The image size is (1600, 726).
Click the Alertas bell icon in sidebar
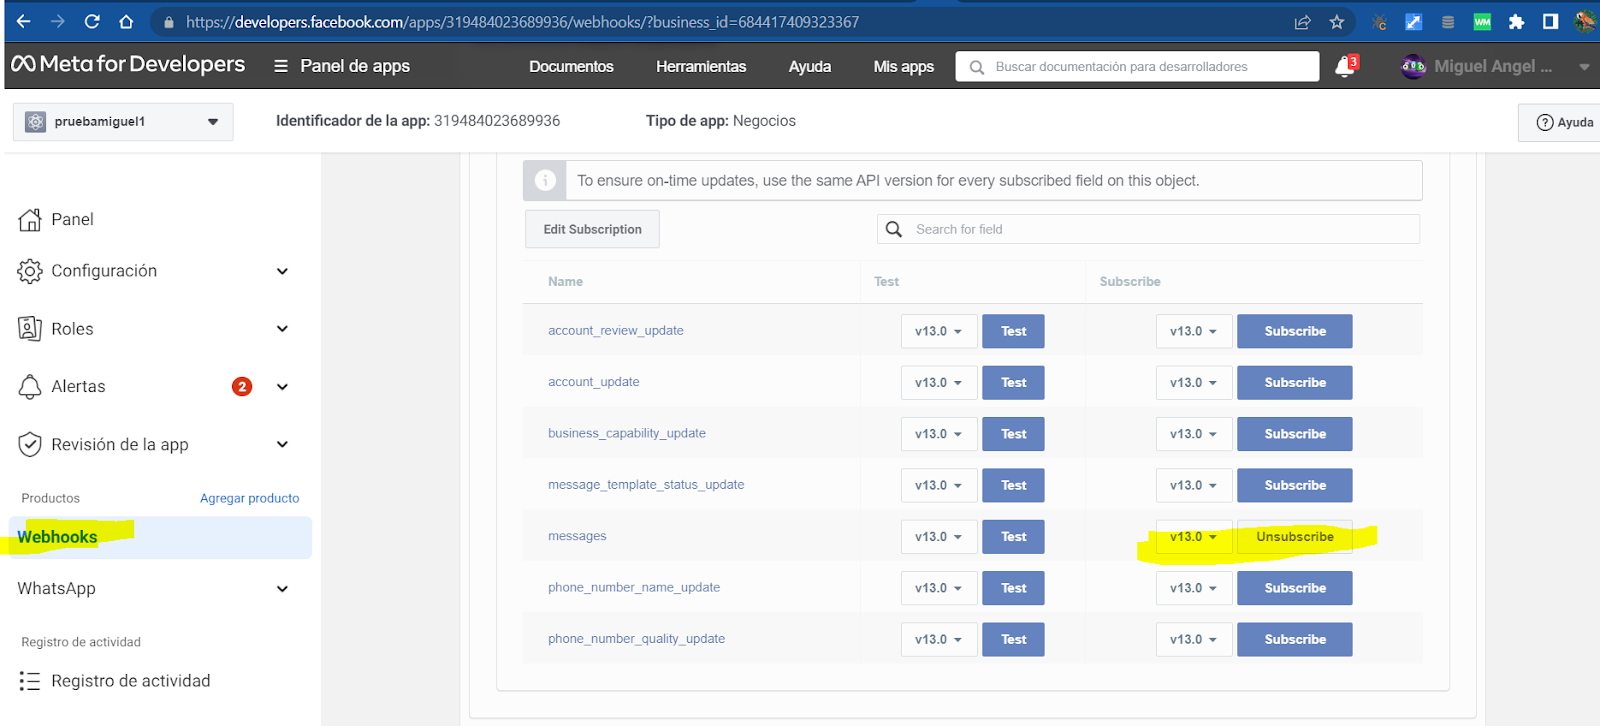click(30, 387)
